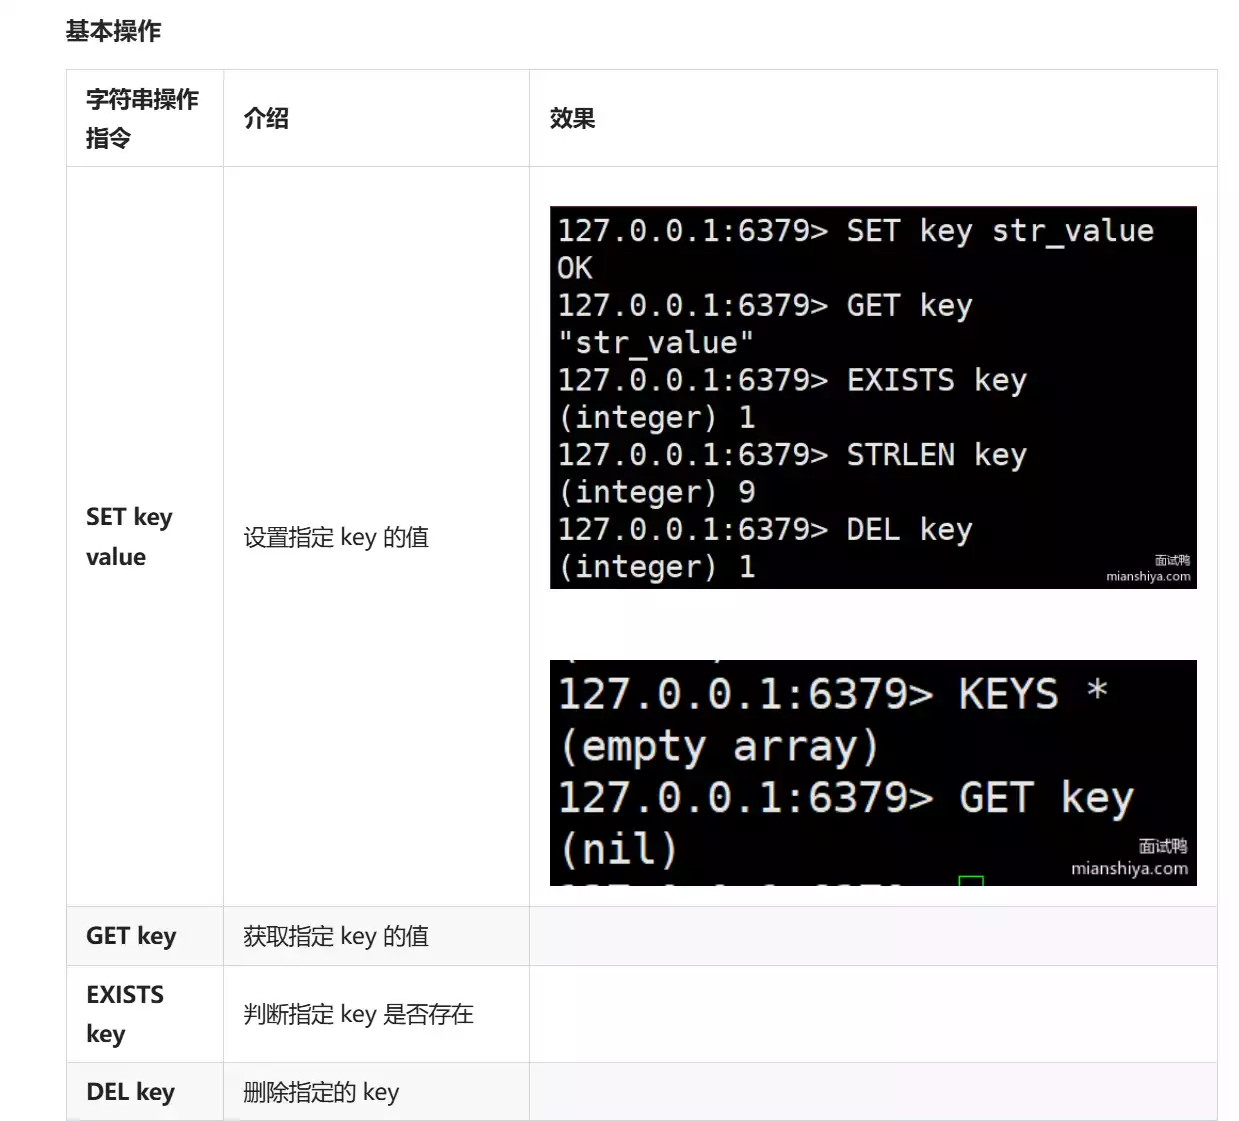The image size is (1239, 1121).
Task: Click the 设置指定 key 的值 description
Action: tap(335, 537)
